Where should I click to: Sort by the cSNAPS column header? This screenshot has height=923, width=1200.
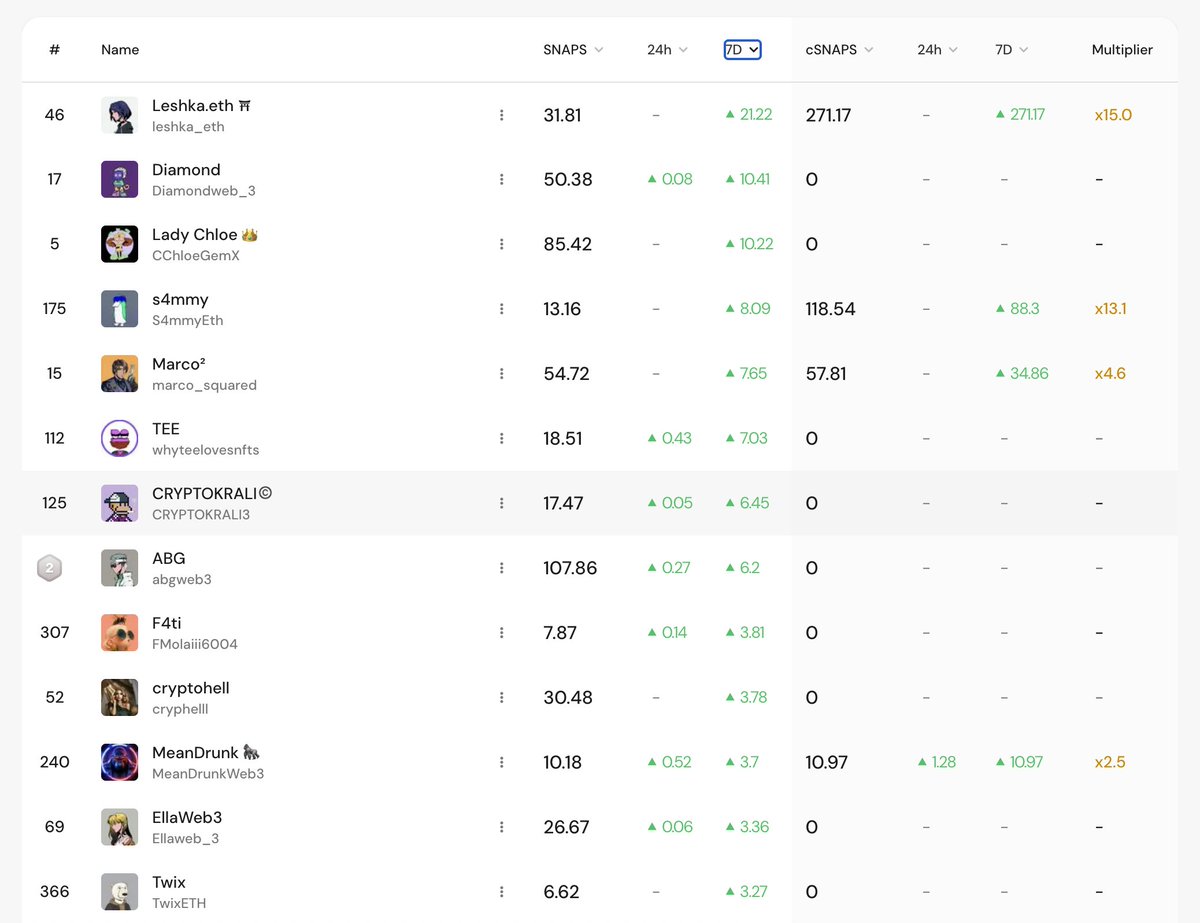tap(839, 49)
